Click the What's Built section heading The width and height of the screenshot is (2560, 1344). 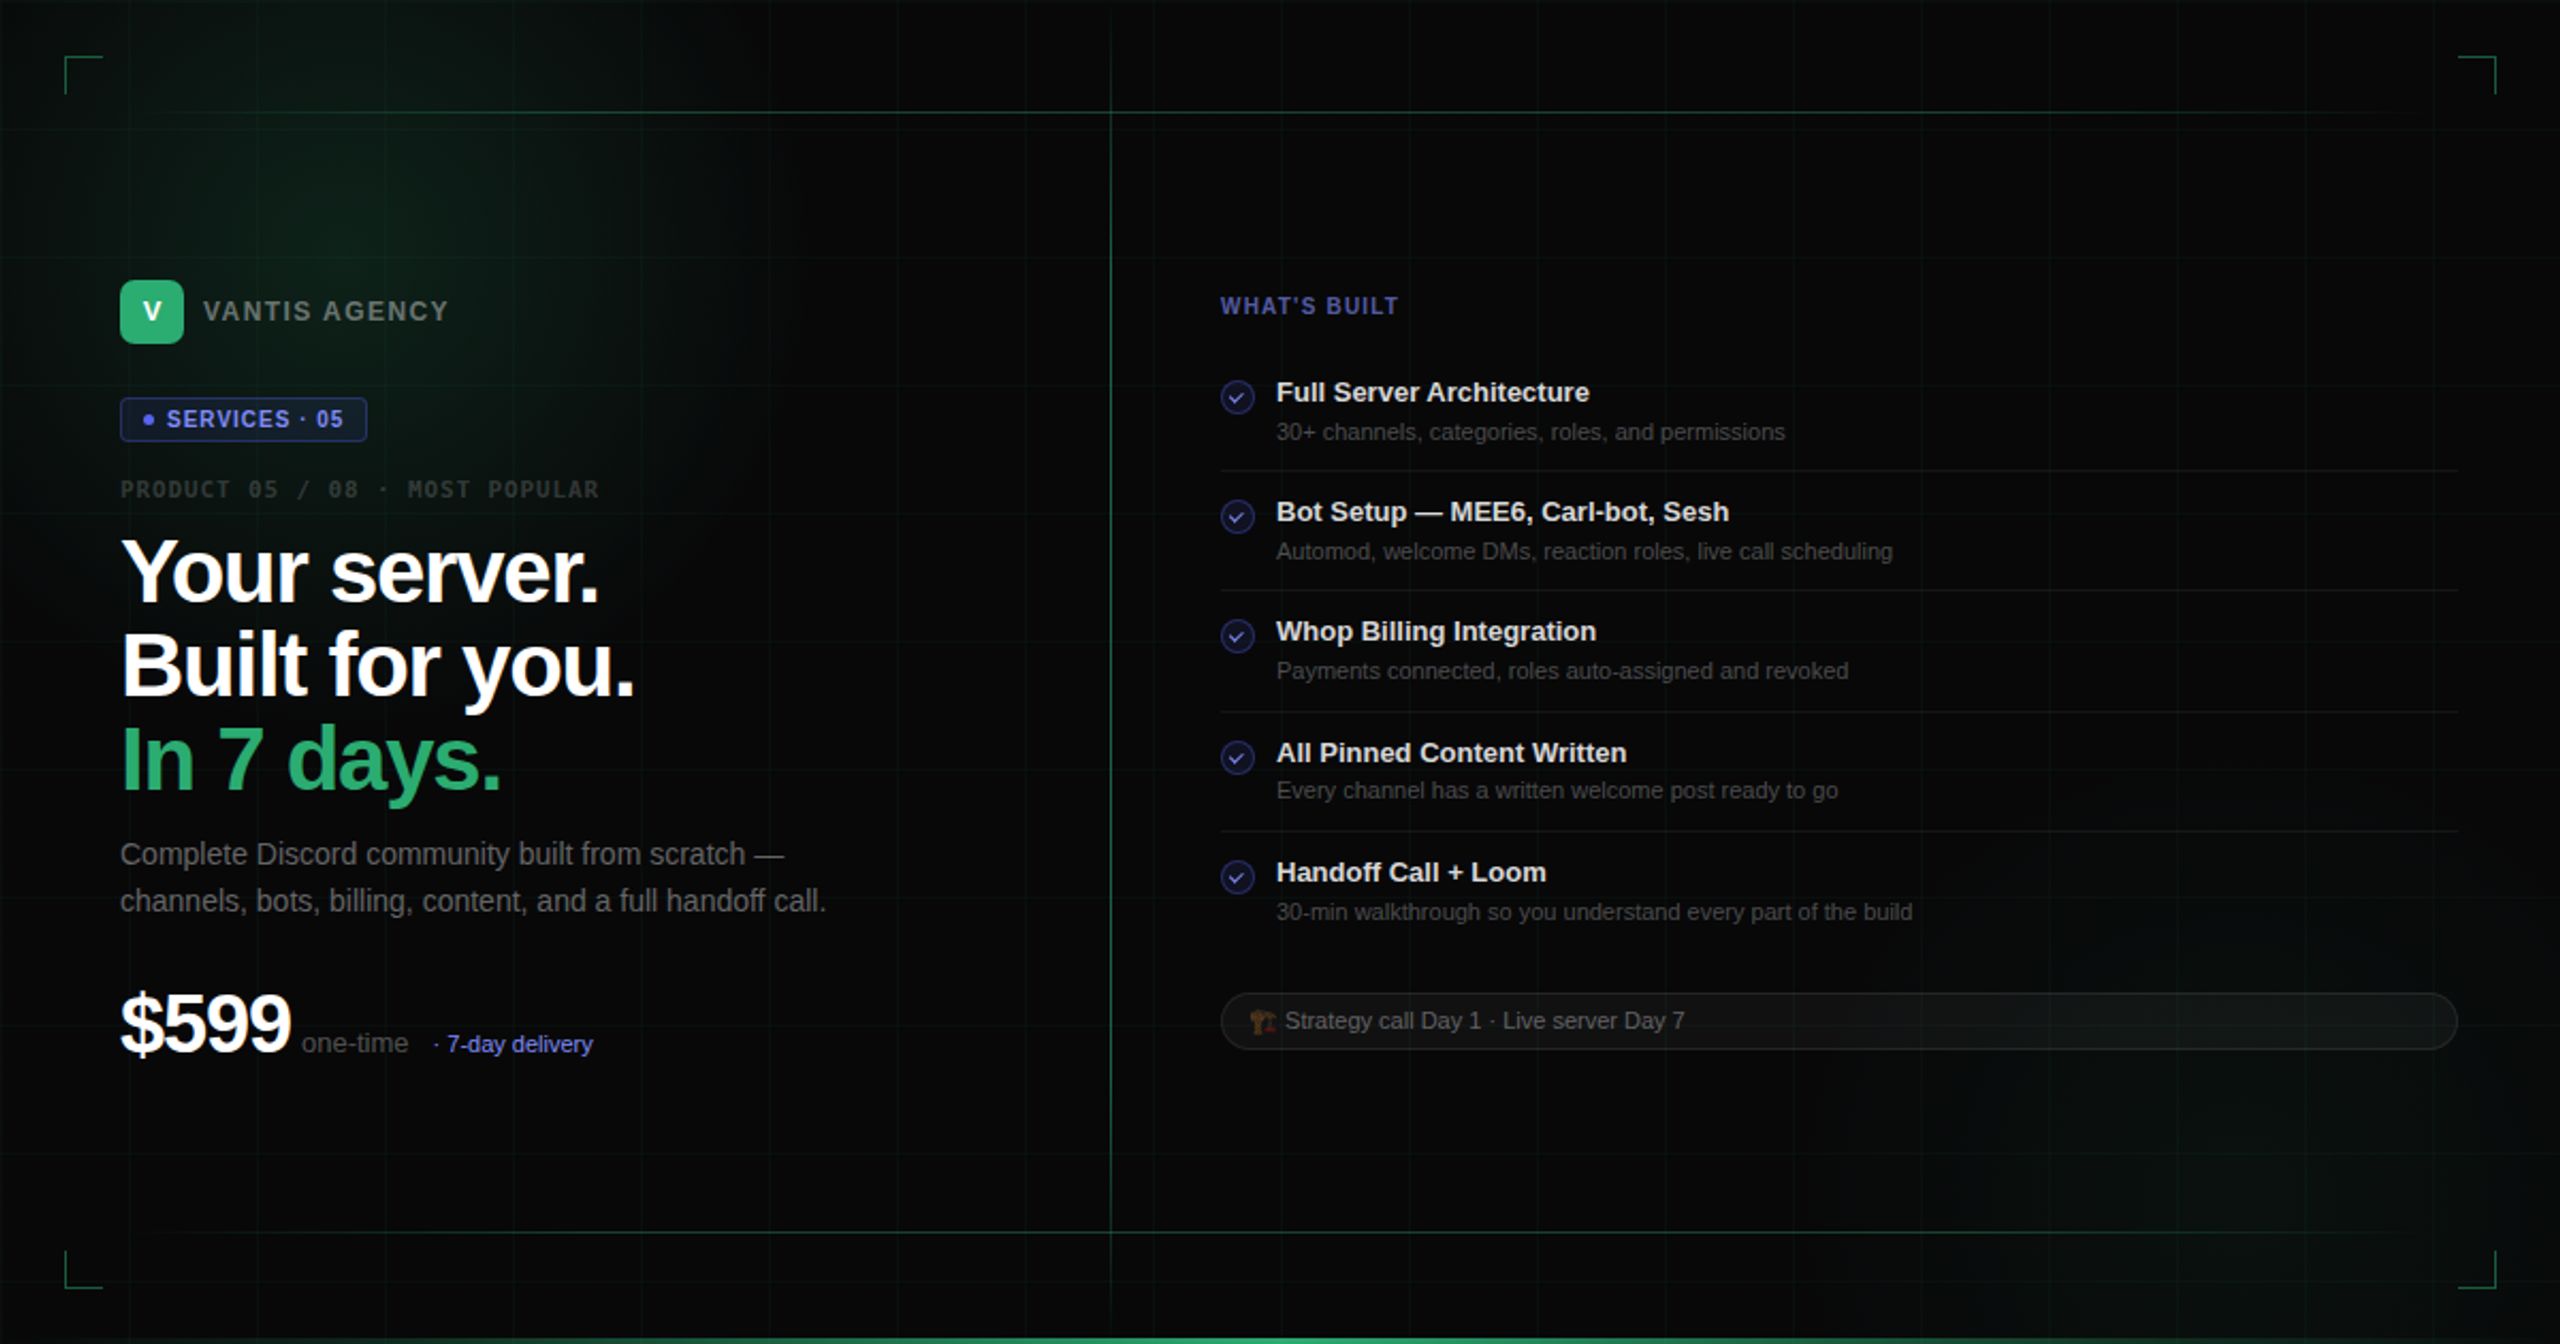pyautogui.click(x=1309, y=307)
